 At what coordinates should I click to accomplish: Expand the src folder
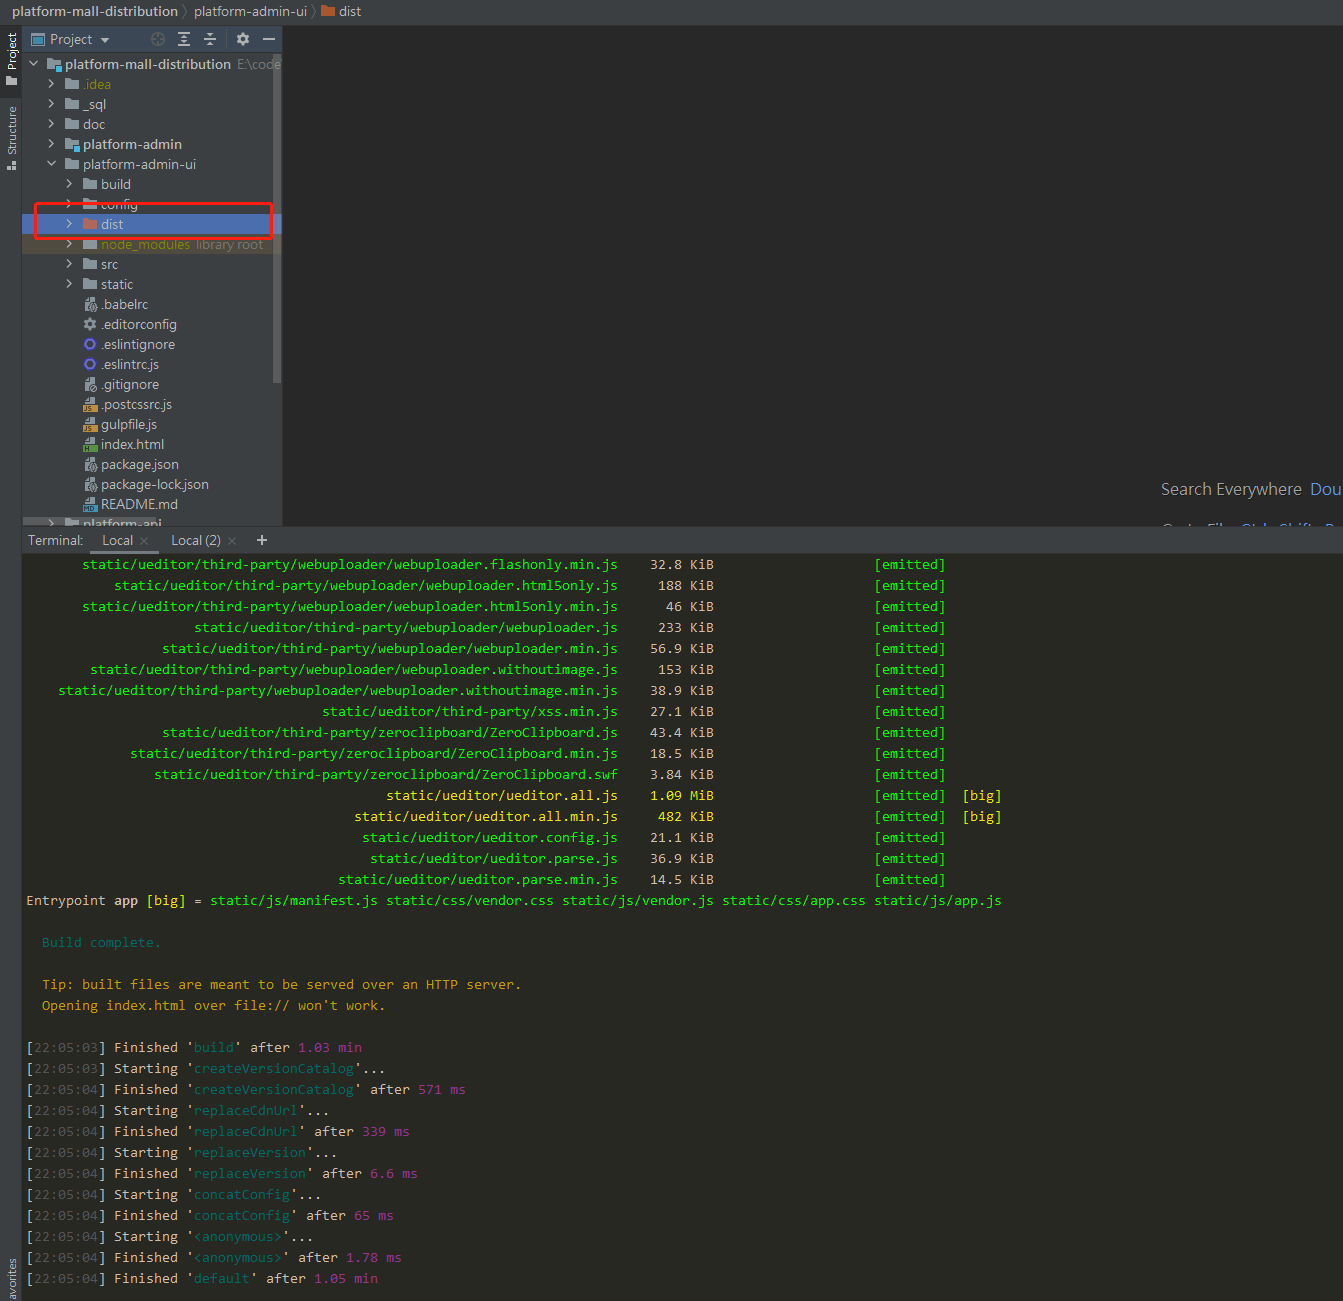[x=70, y=264]
